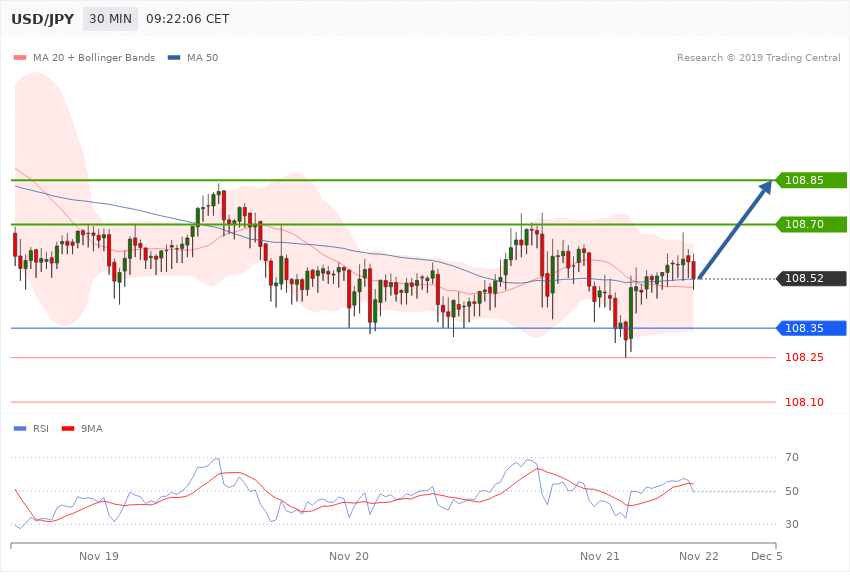Screen dimensions: 850x576
Task: Click the 108.85 resistance price tag
Action: [x=810, y=180]
